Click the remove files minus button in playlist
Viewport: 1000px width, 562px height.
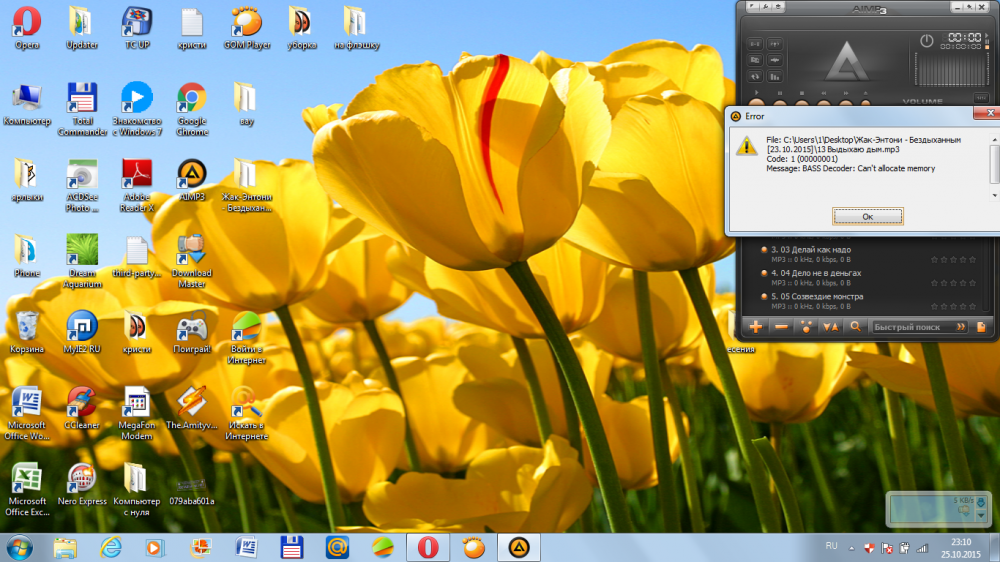(781, 326)
